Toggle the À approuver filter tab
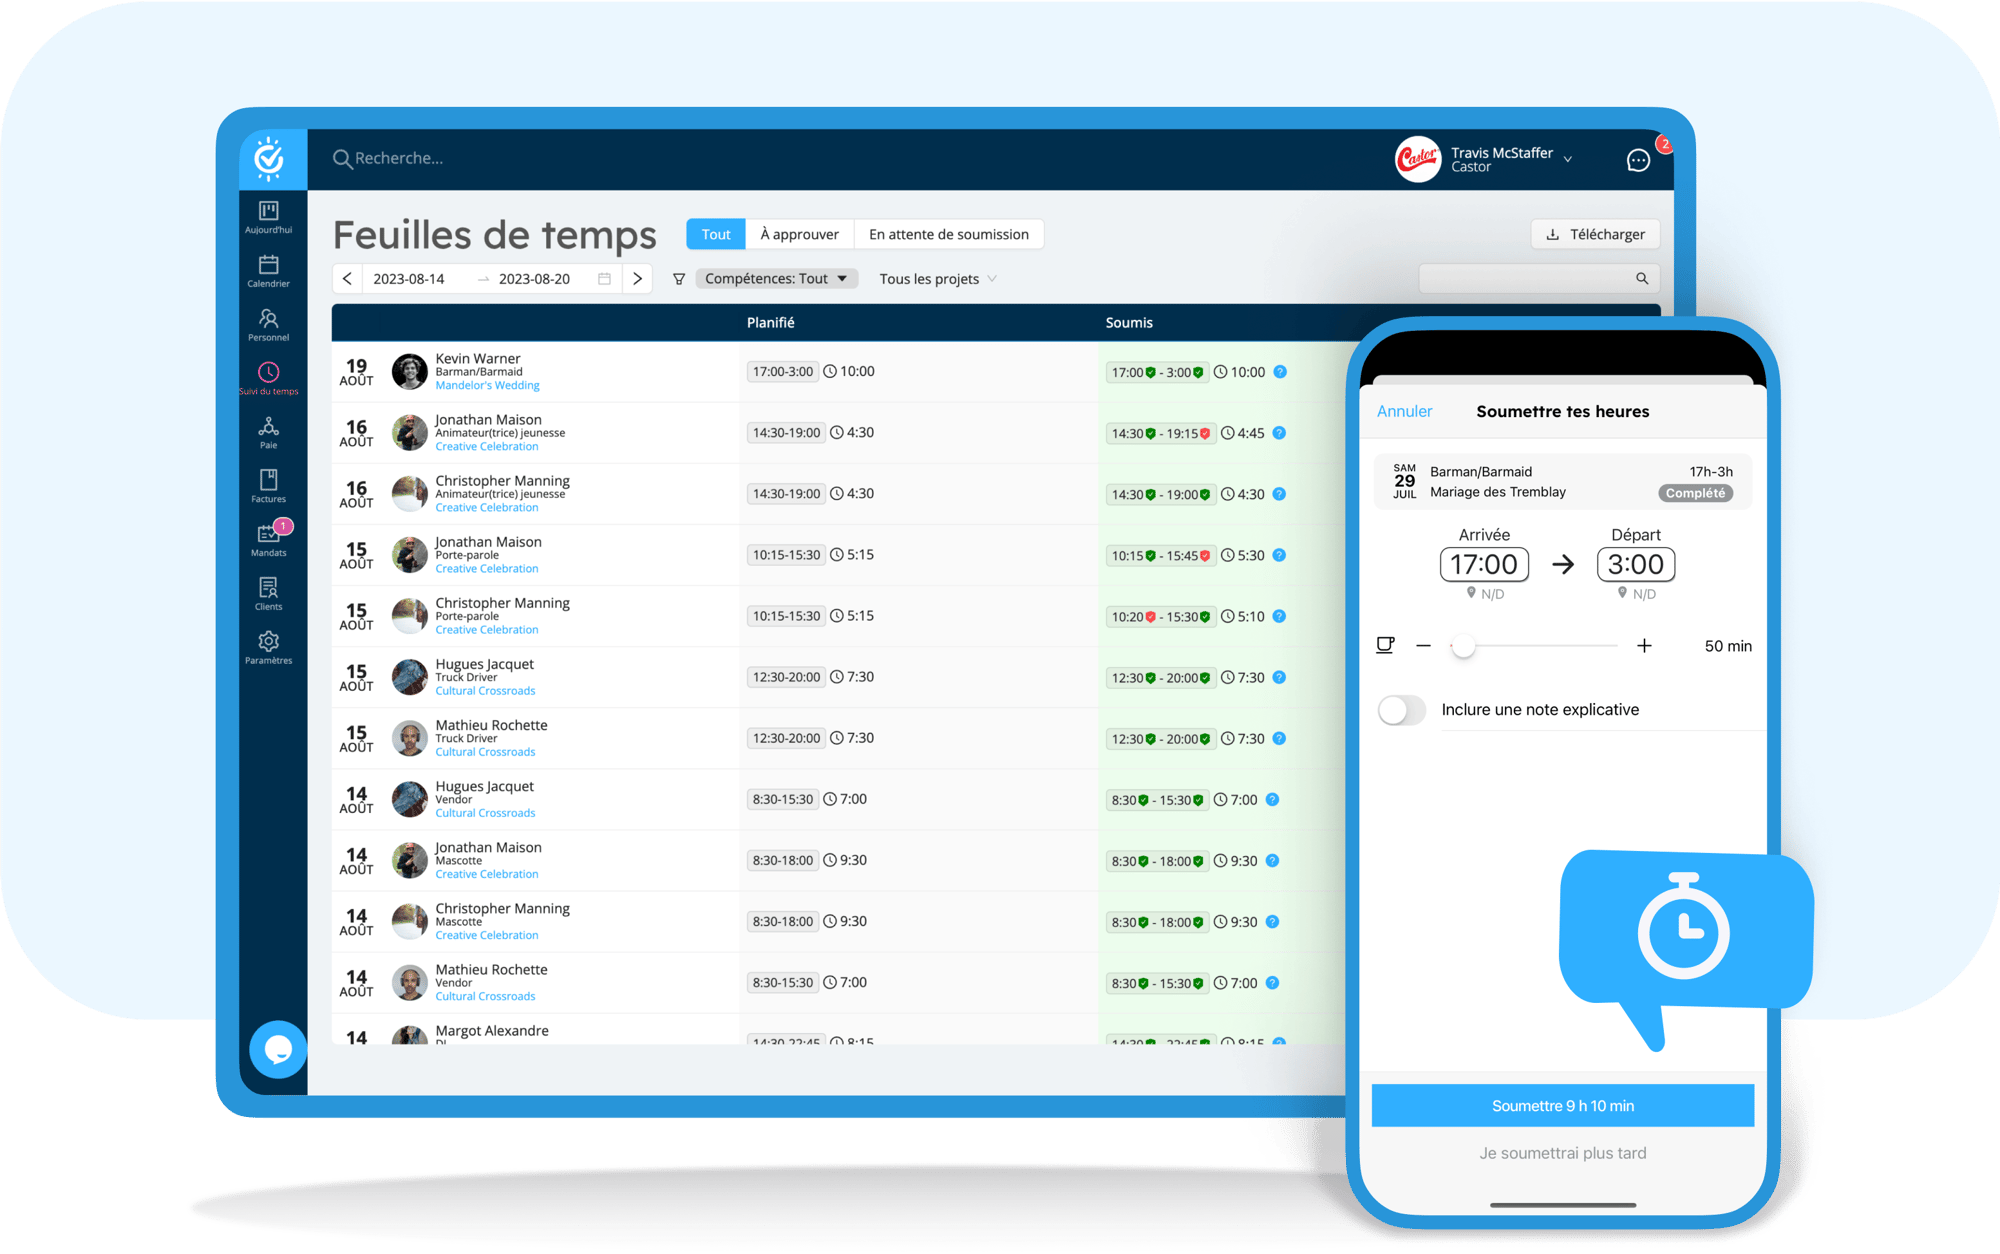This screenshot has width=2000, height=1254. (804, 233)
